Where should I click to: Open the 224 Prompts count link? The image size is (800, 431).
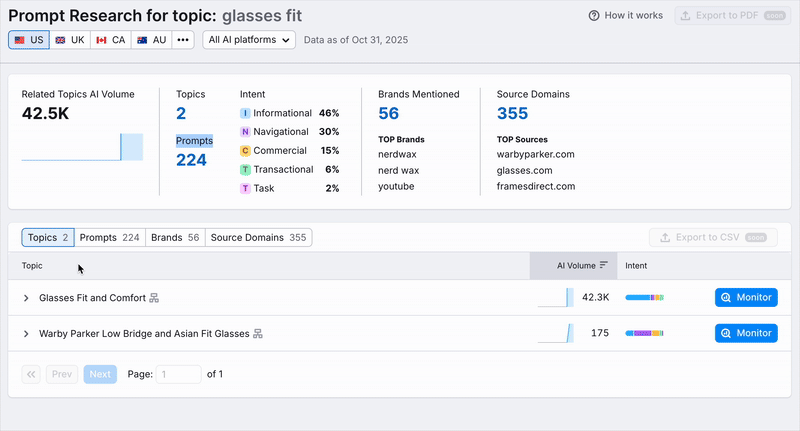click(x=191, y=159)
